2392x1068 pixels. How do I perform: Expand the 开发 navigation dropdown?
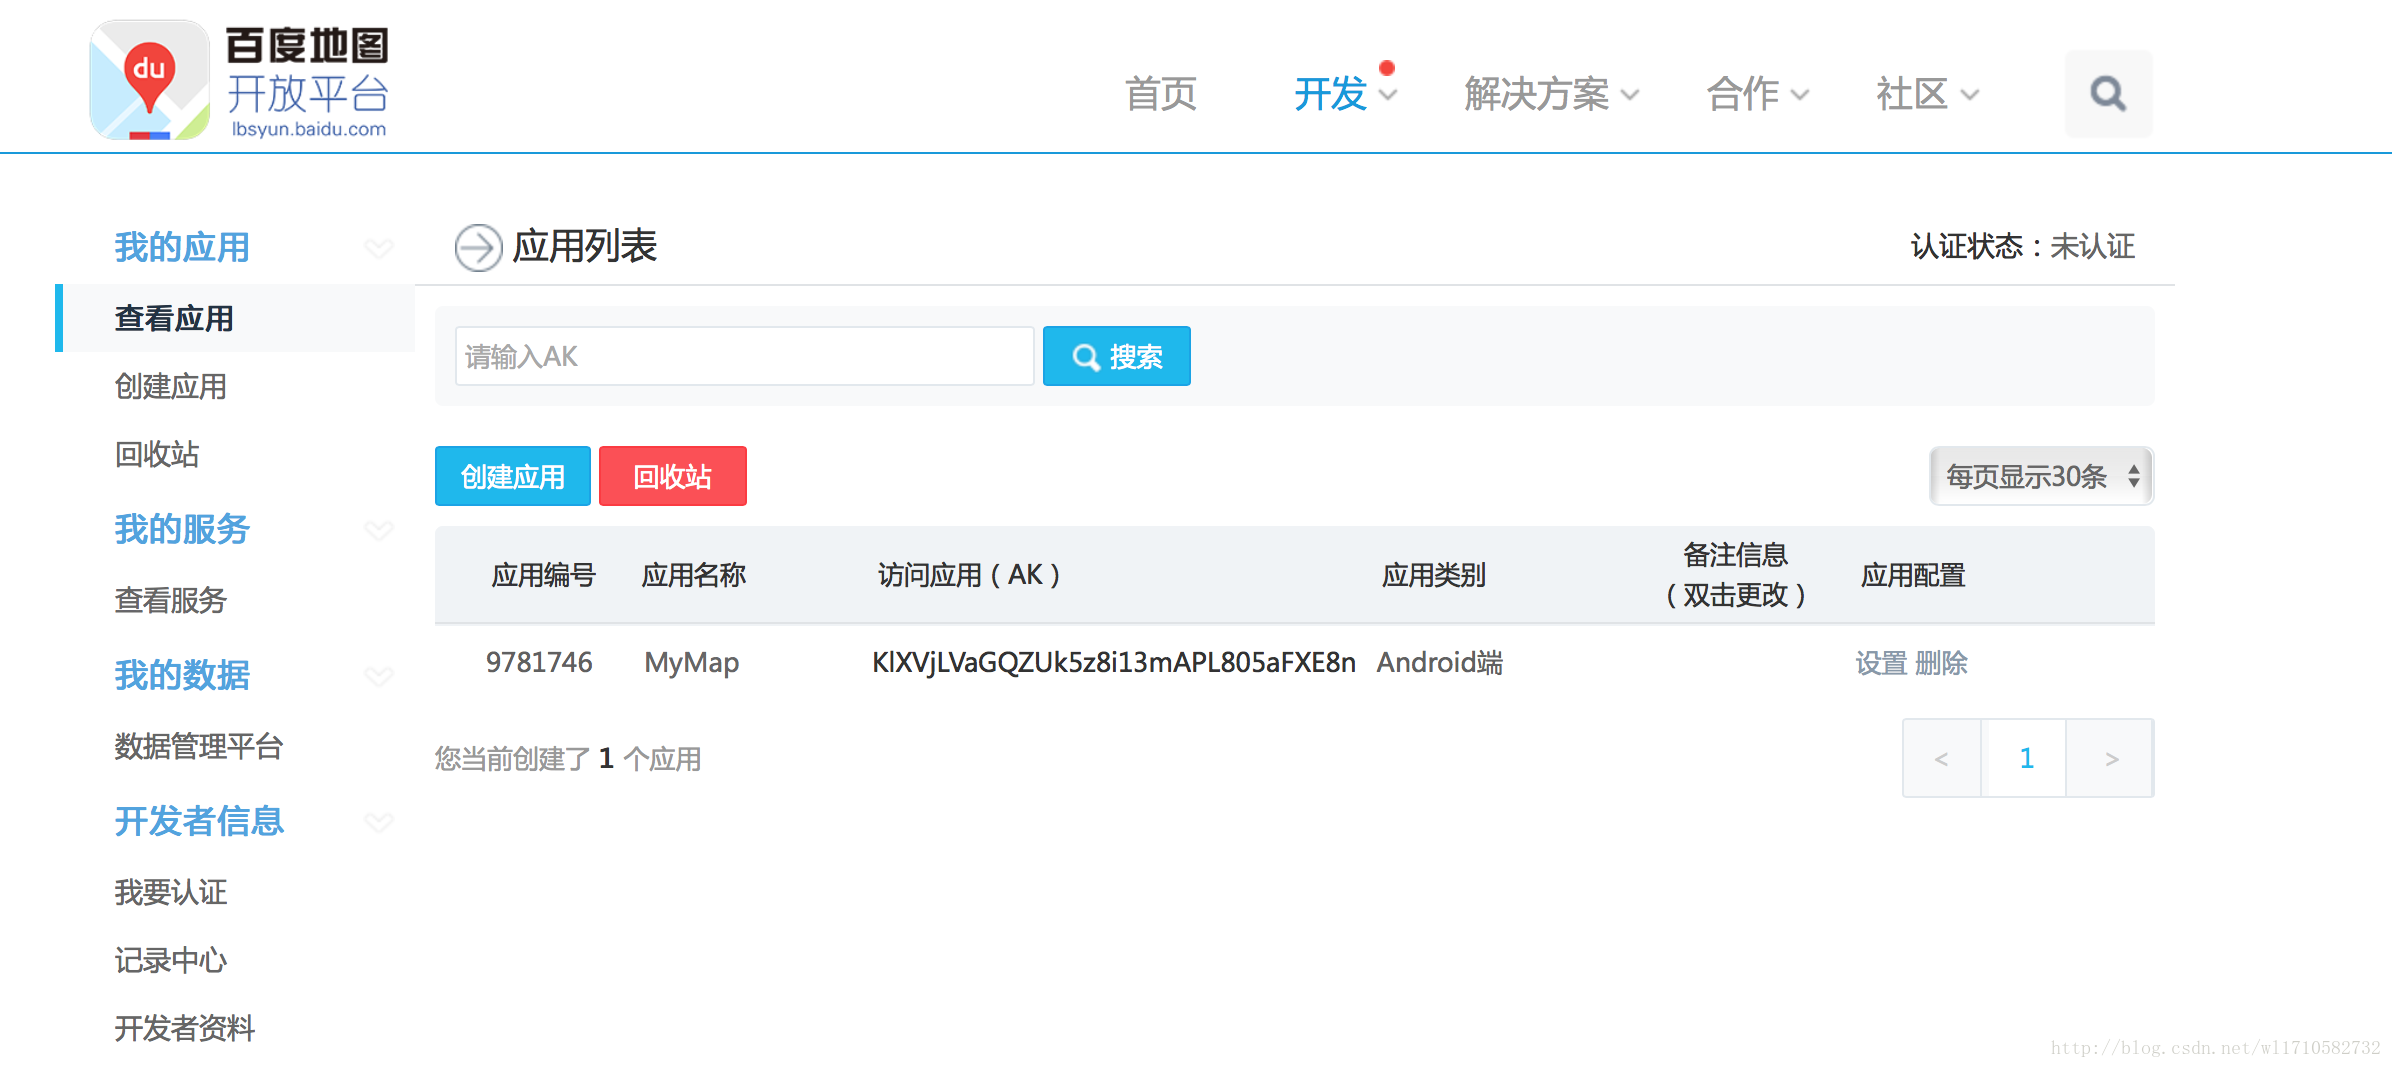(1388, 95)
